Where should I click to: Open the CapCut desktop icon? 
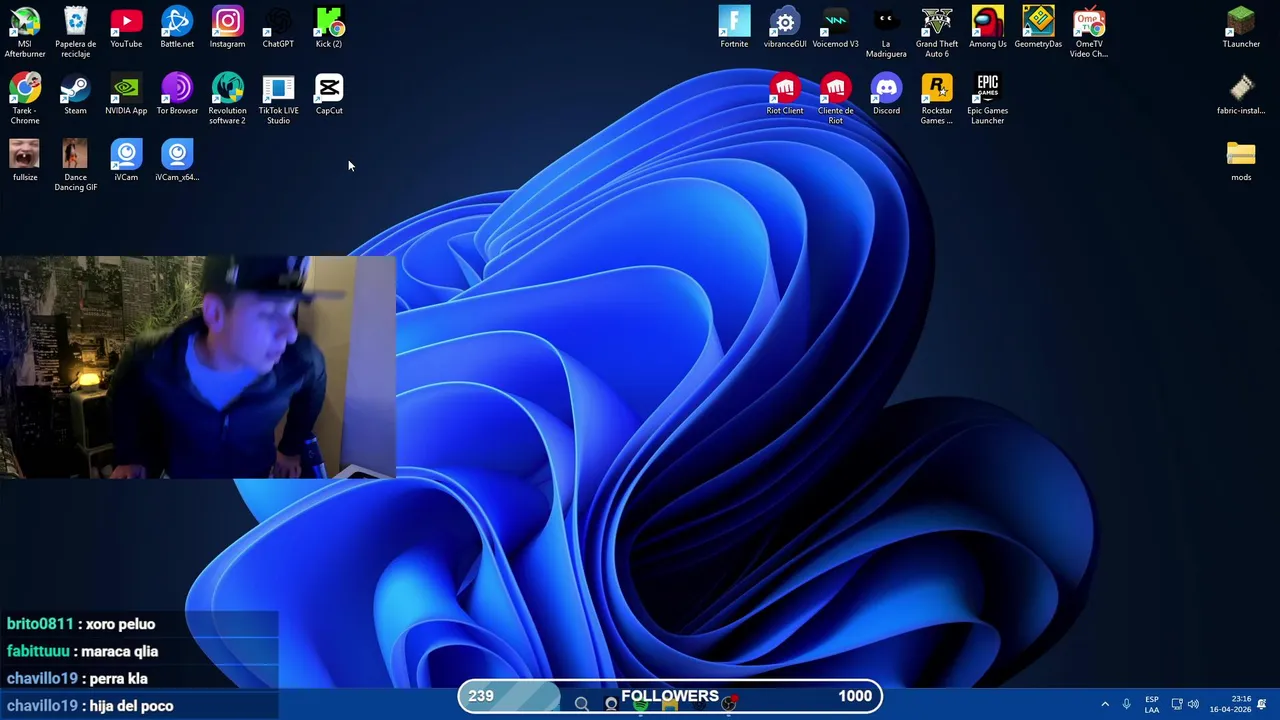pos(329,94)
